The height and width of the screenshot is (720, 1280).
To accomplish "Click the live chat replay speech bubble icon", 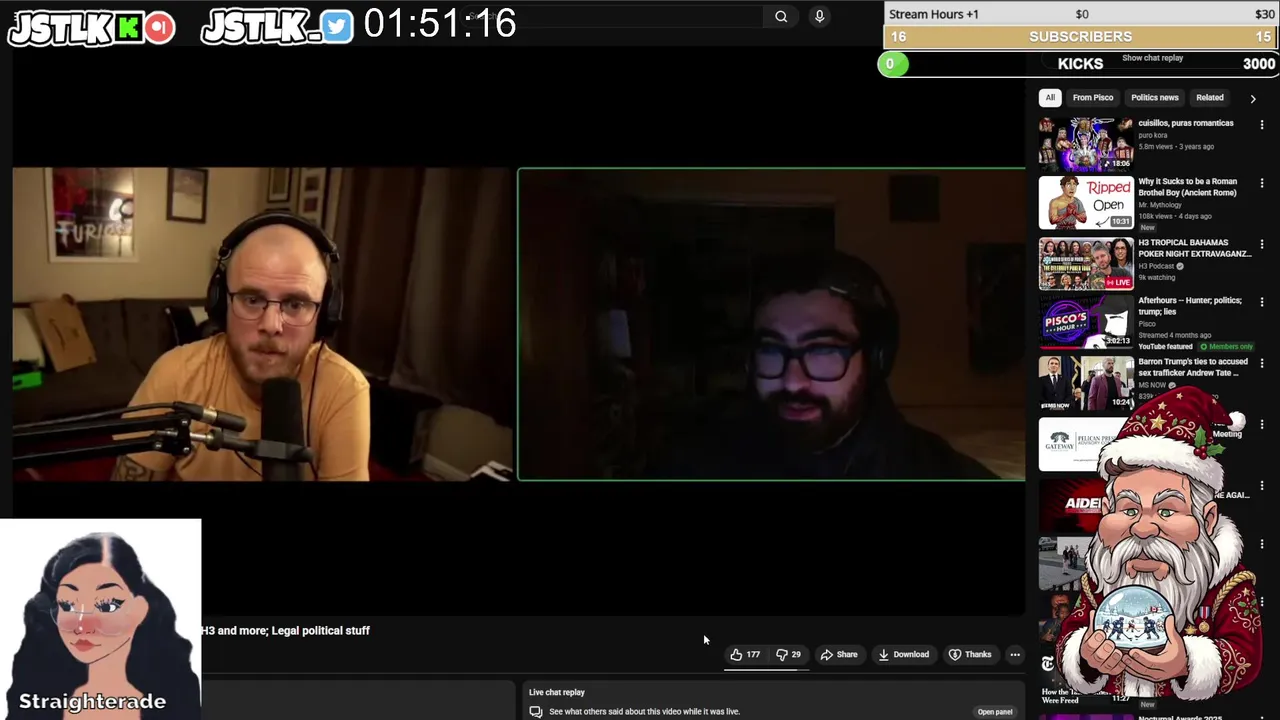I will (x=536, y=712).
